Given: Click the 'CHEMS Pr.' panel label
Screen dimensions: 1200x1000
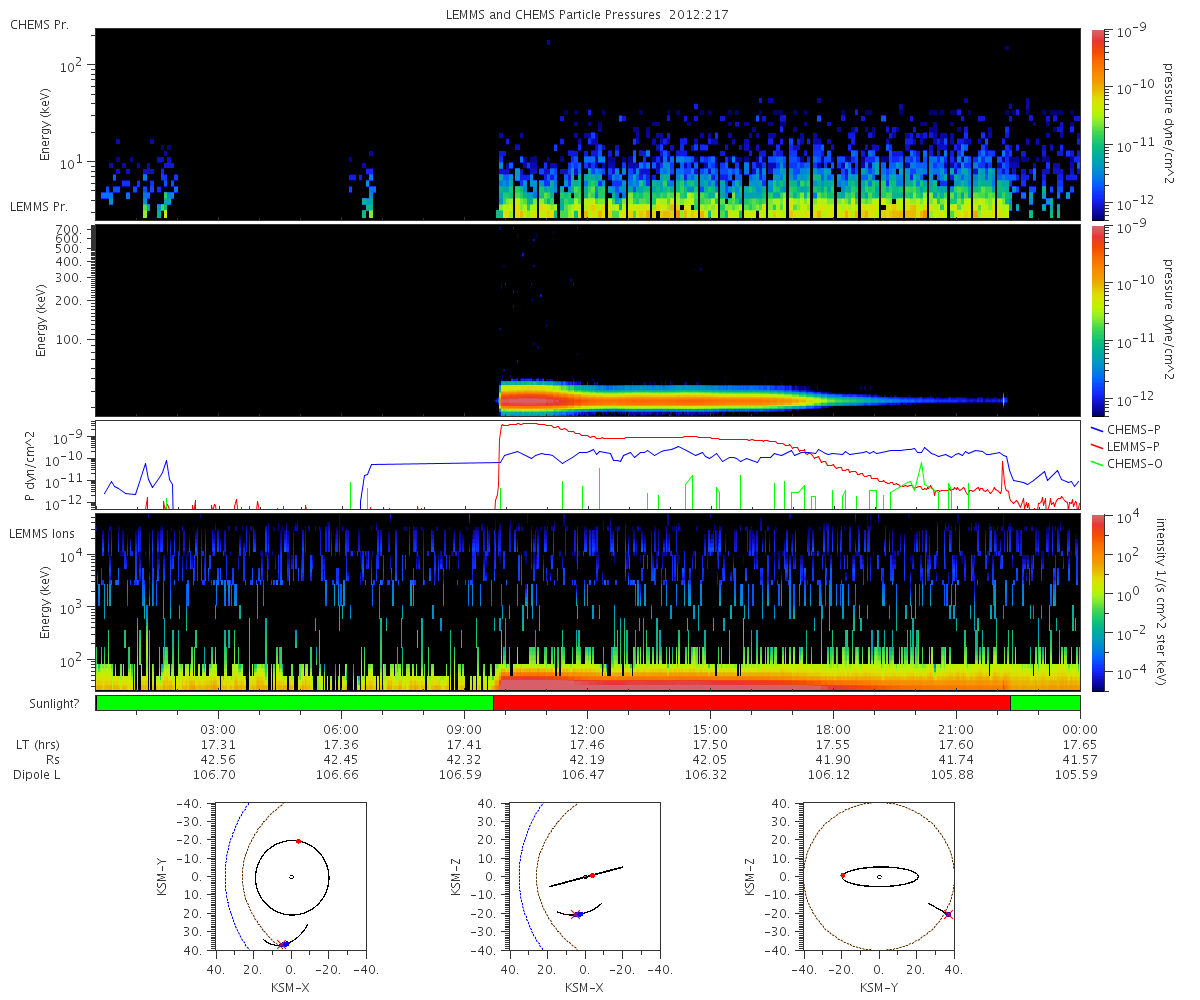Looking at the screenshot, I should pyautogui.click(x=39, y=25).
